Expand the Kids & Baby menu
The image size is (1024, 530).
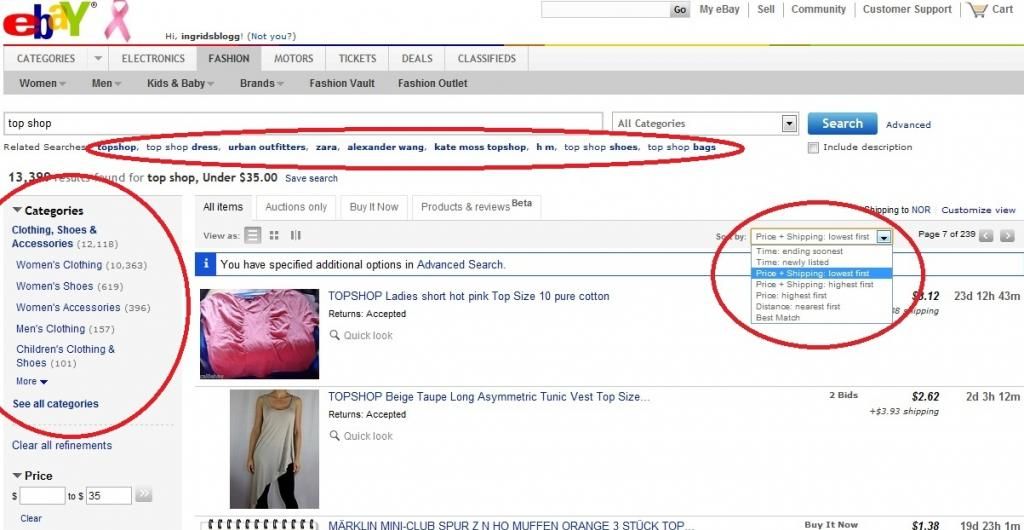[x=180, y=84]
